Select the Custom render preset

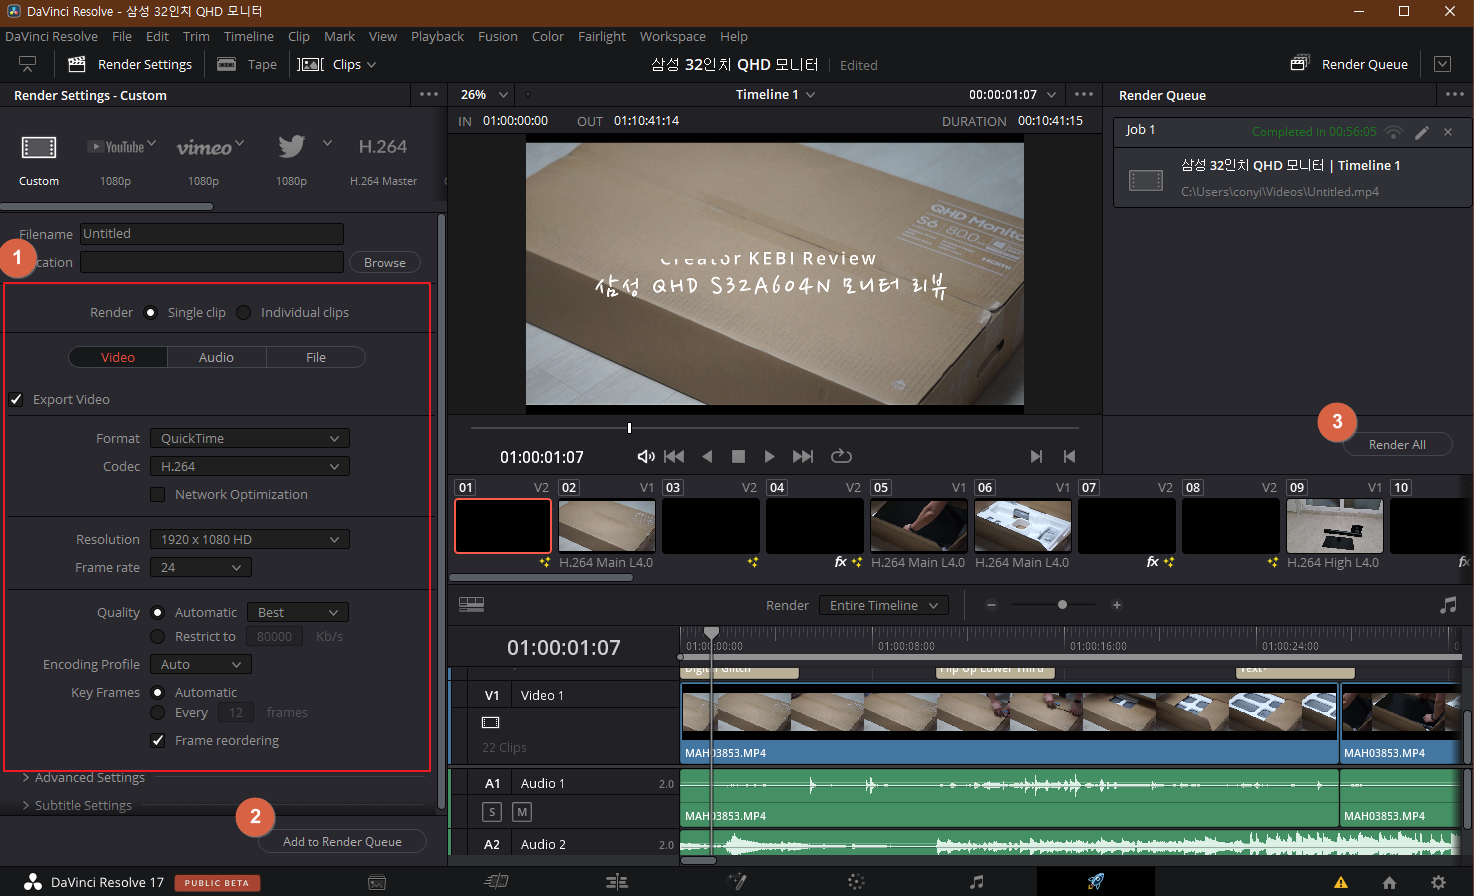pyautogui.click(x=39, y=159)
